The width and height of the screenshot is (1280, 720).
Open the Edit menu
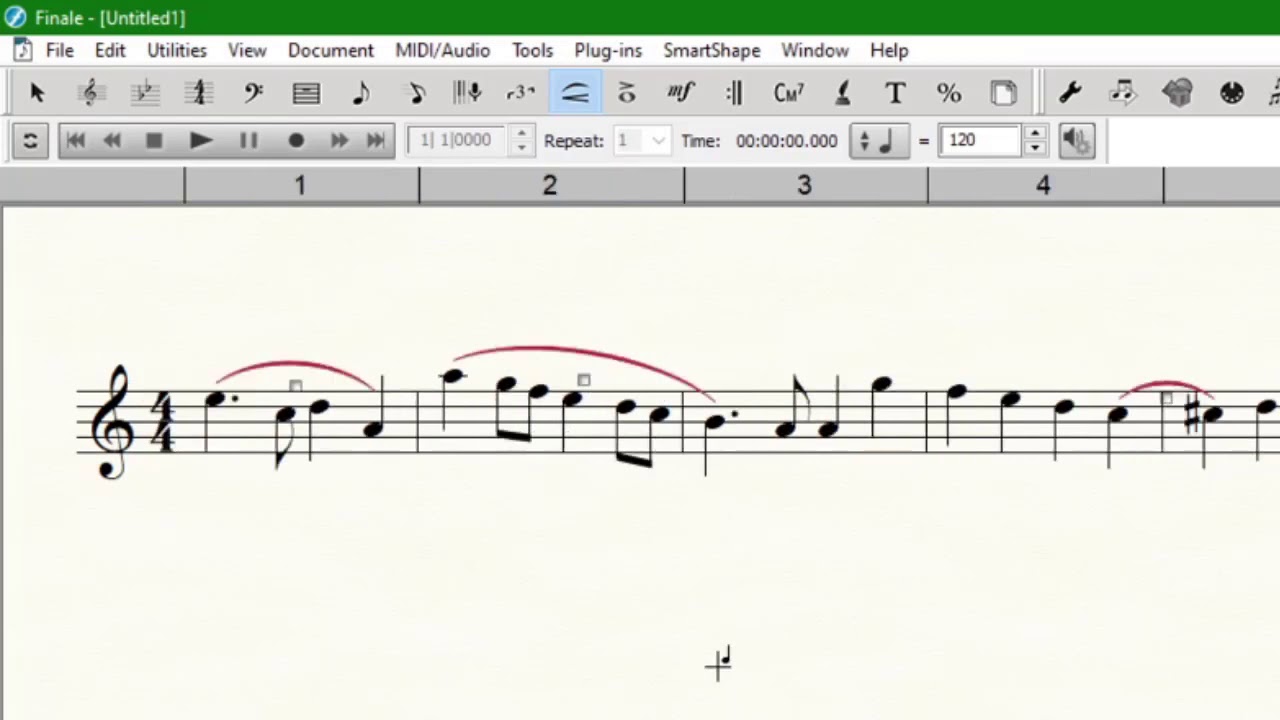[x=110, y=50]
